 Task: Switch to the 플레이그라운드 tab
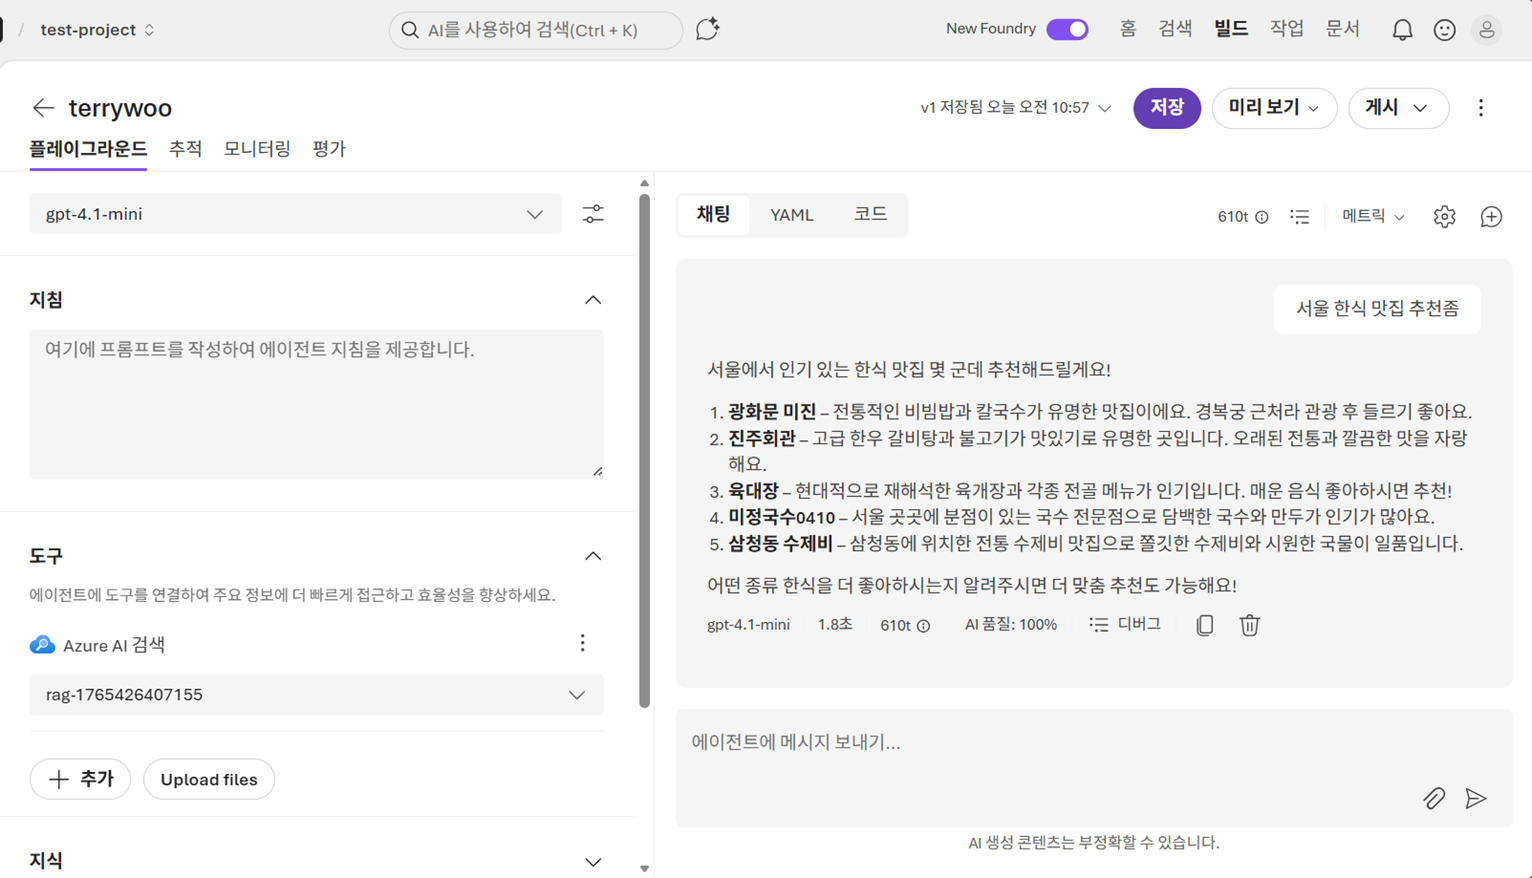coord(88,149)
